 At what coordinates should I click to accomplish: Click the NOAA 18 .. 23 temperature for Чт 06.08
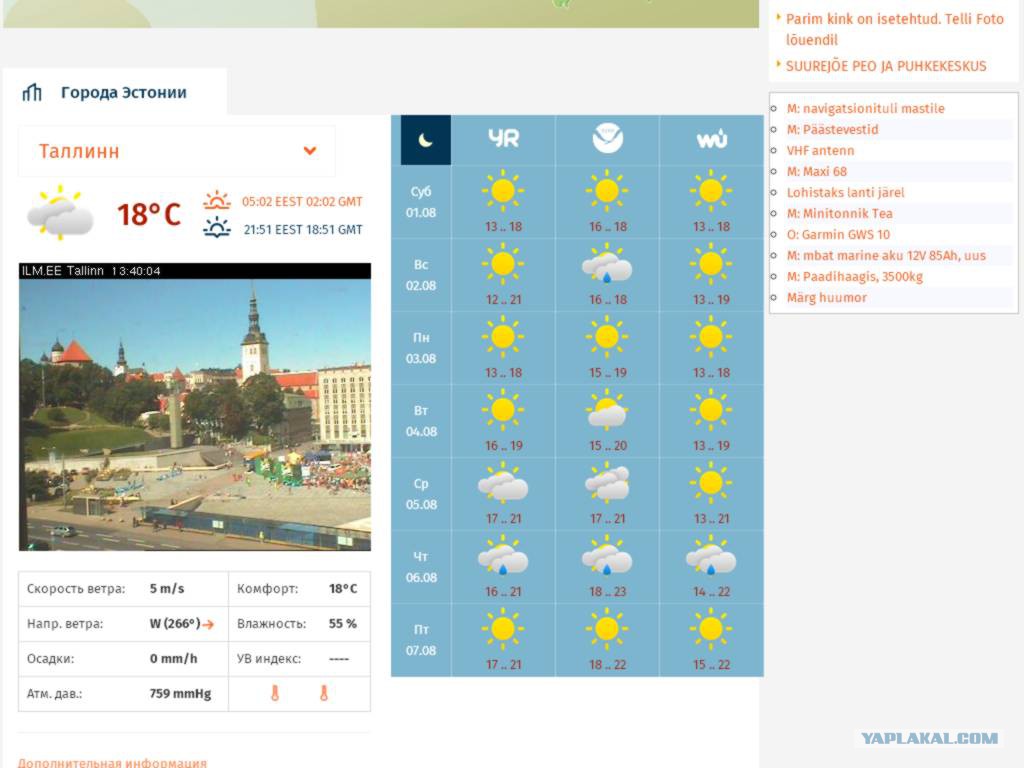[607, 592]
